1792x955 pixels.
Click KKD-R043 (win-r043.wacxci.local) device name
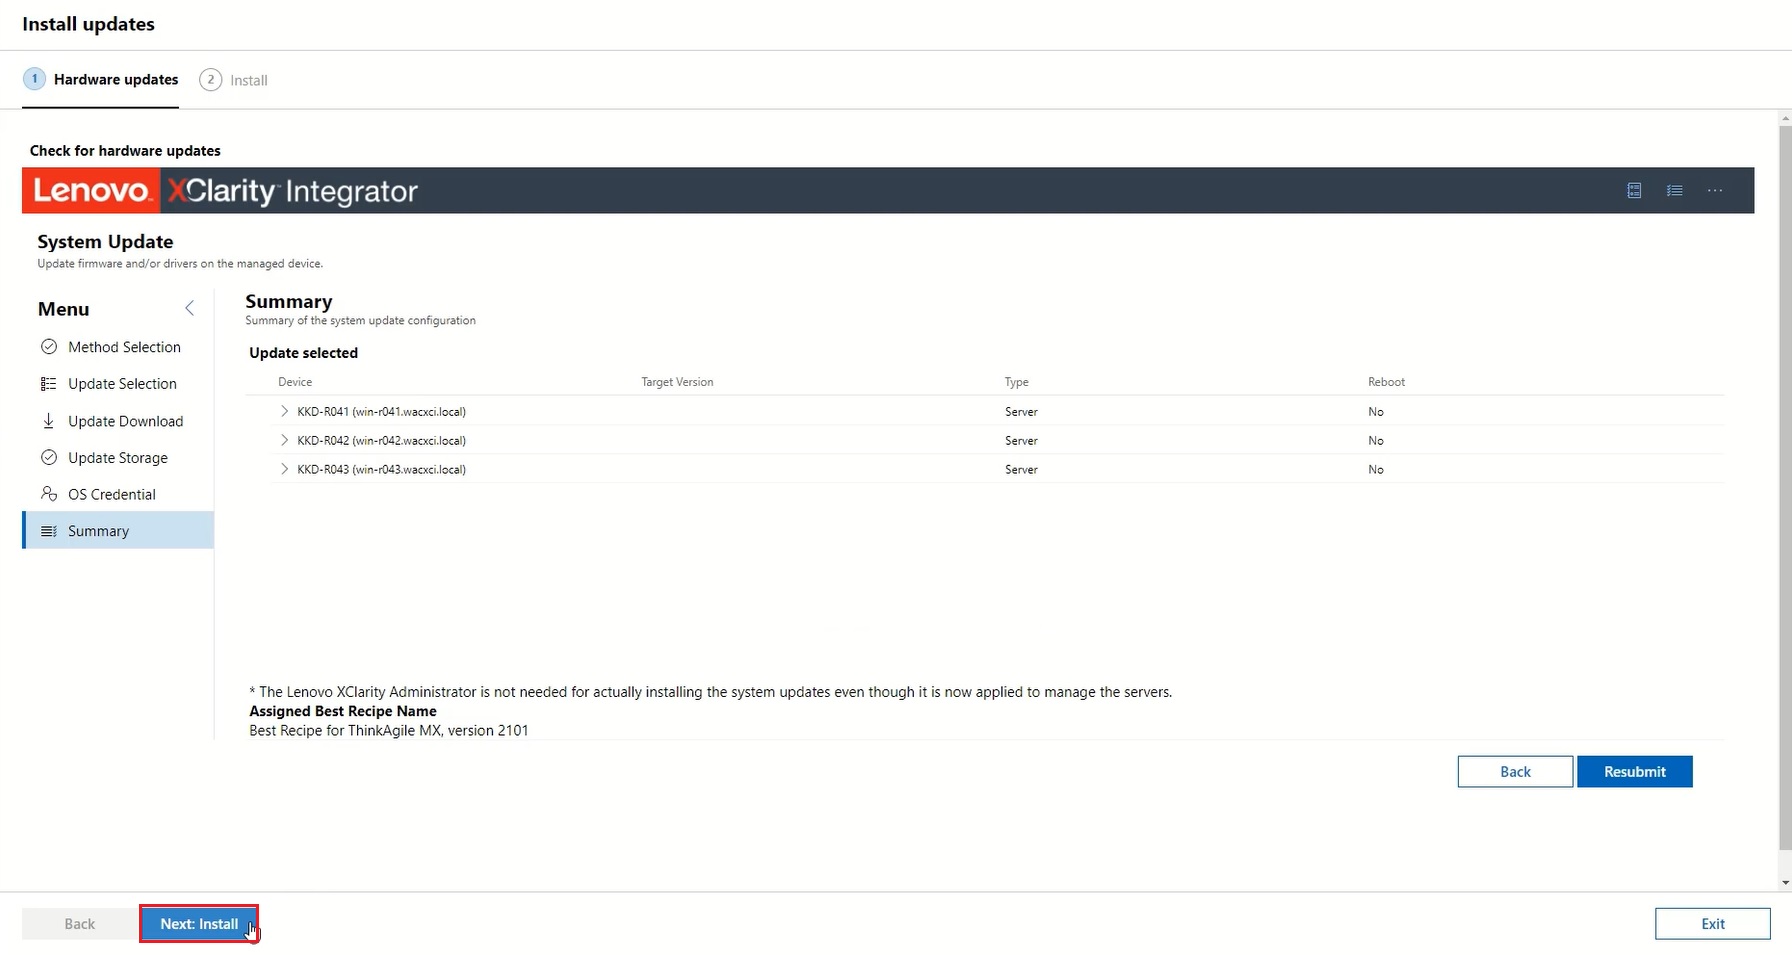381,470
